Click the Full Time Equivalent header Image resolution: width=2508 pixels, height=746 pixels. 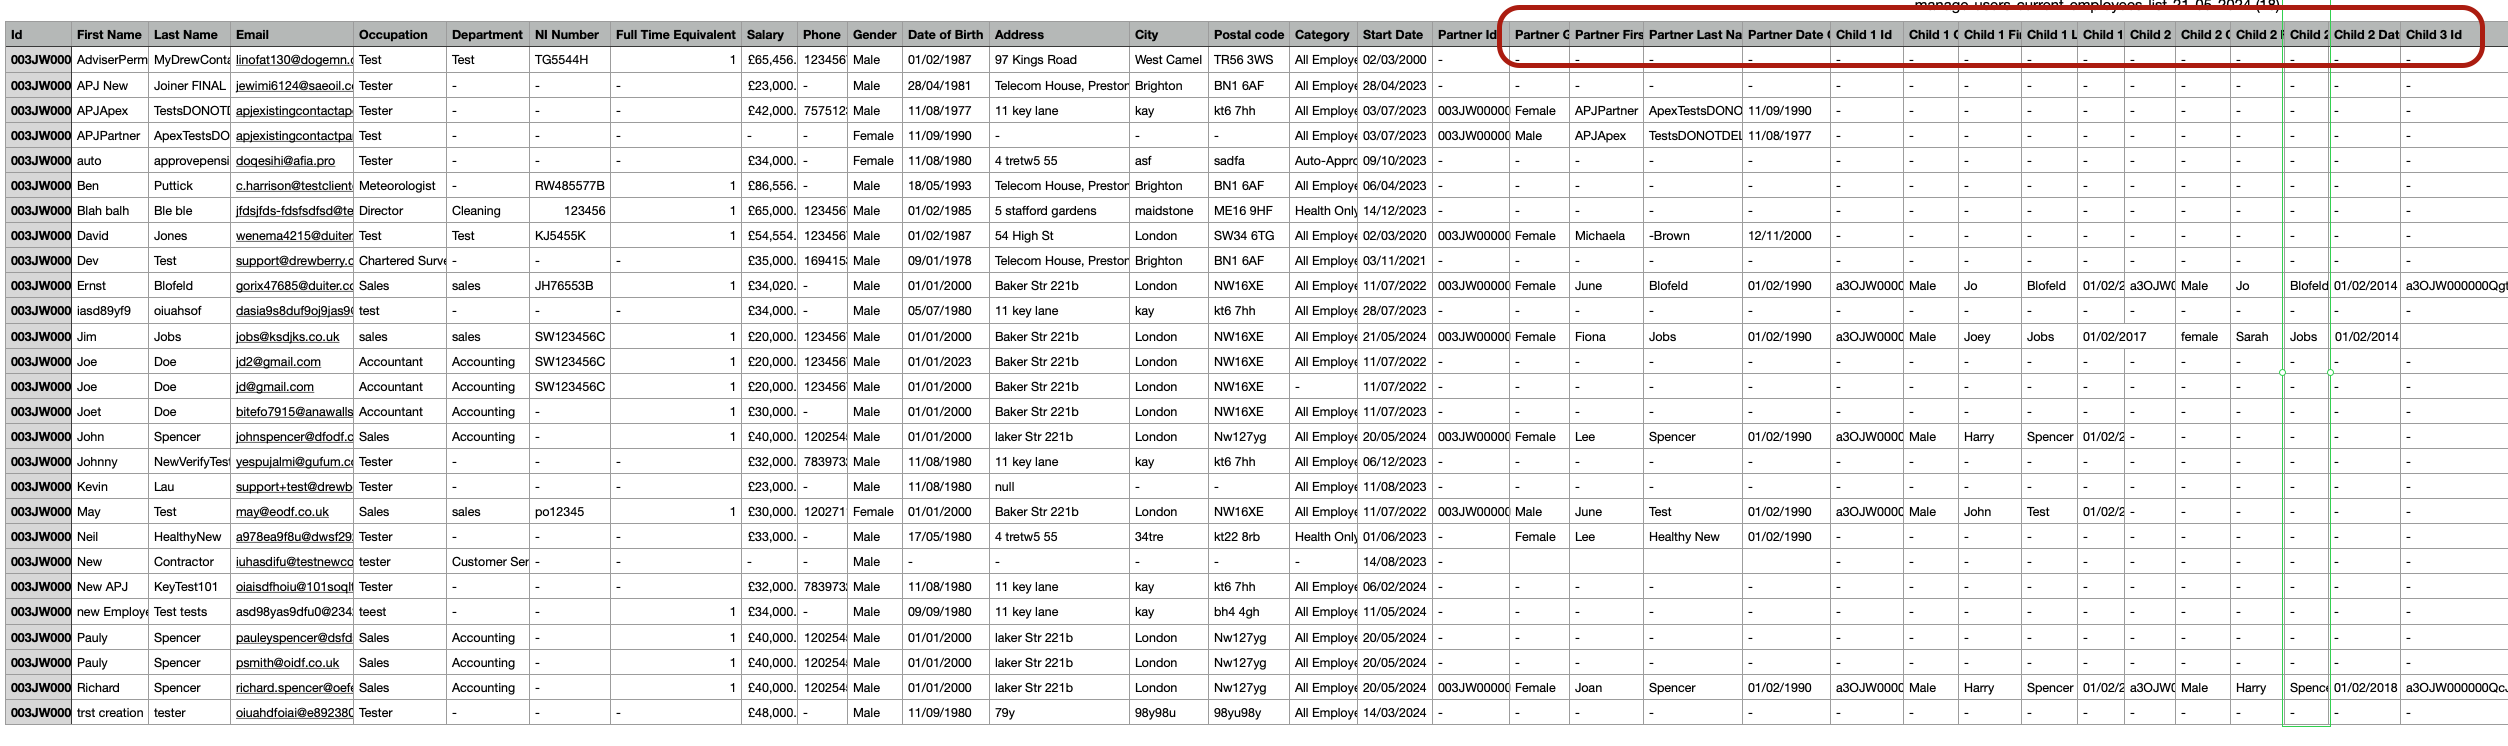click(x=676, y=34)
